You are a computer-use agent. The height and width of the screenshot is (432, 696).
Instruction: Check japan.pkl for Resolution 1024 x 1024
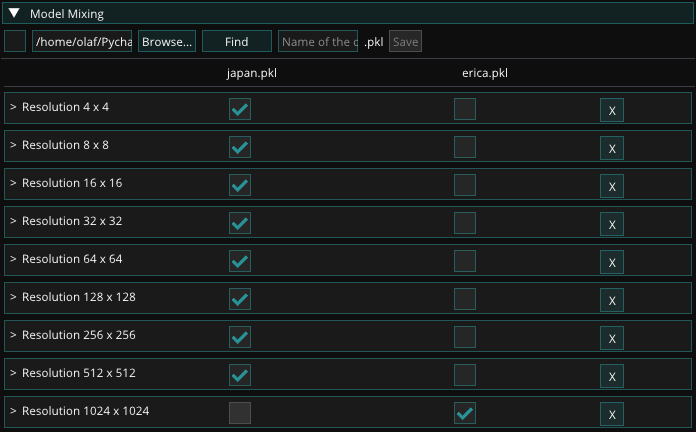tap(240, 412)
